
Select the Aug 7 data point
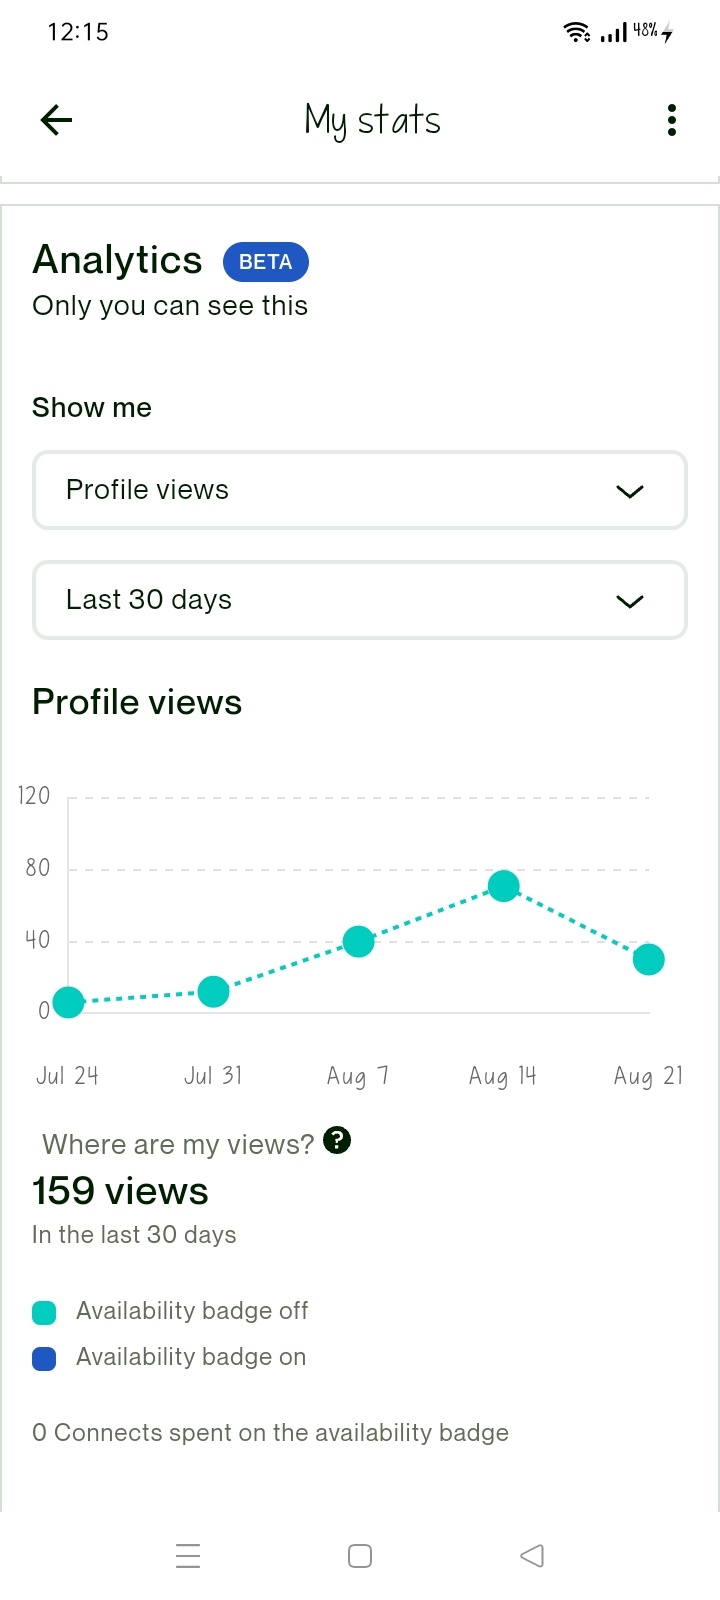click(359, 941)
